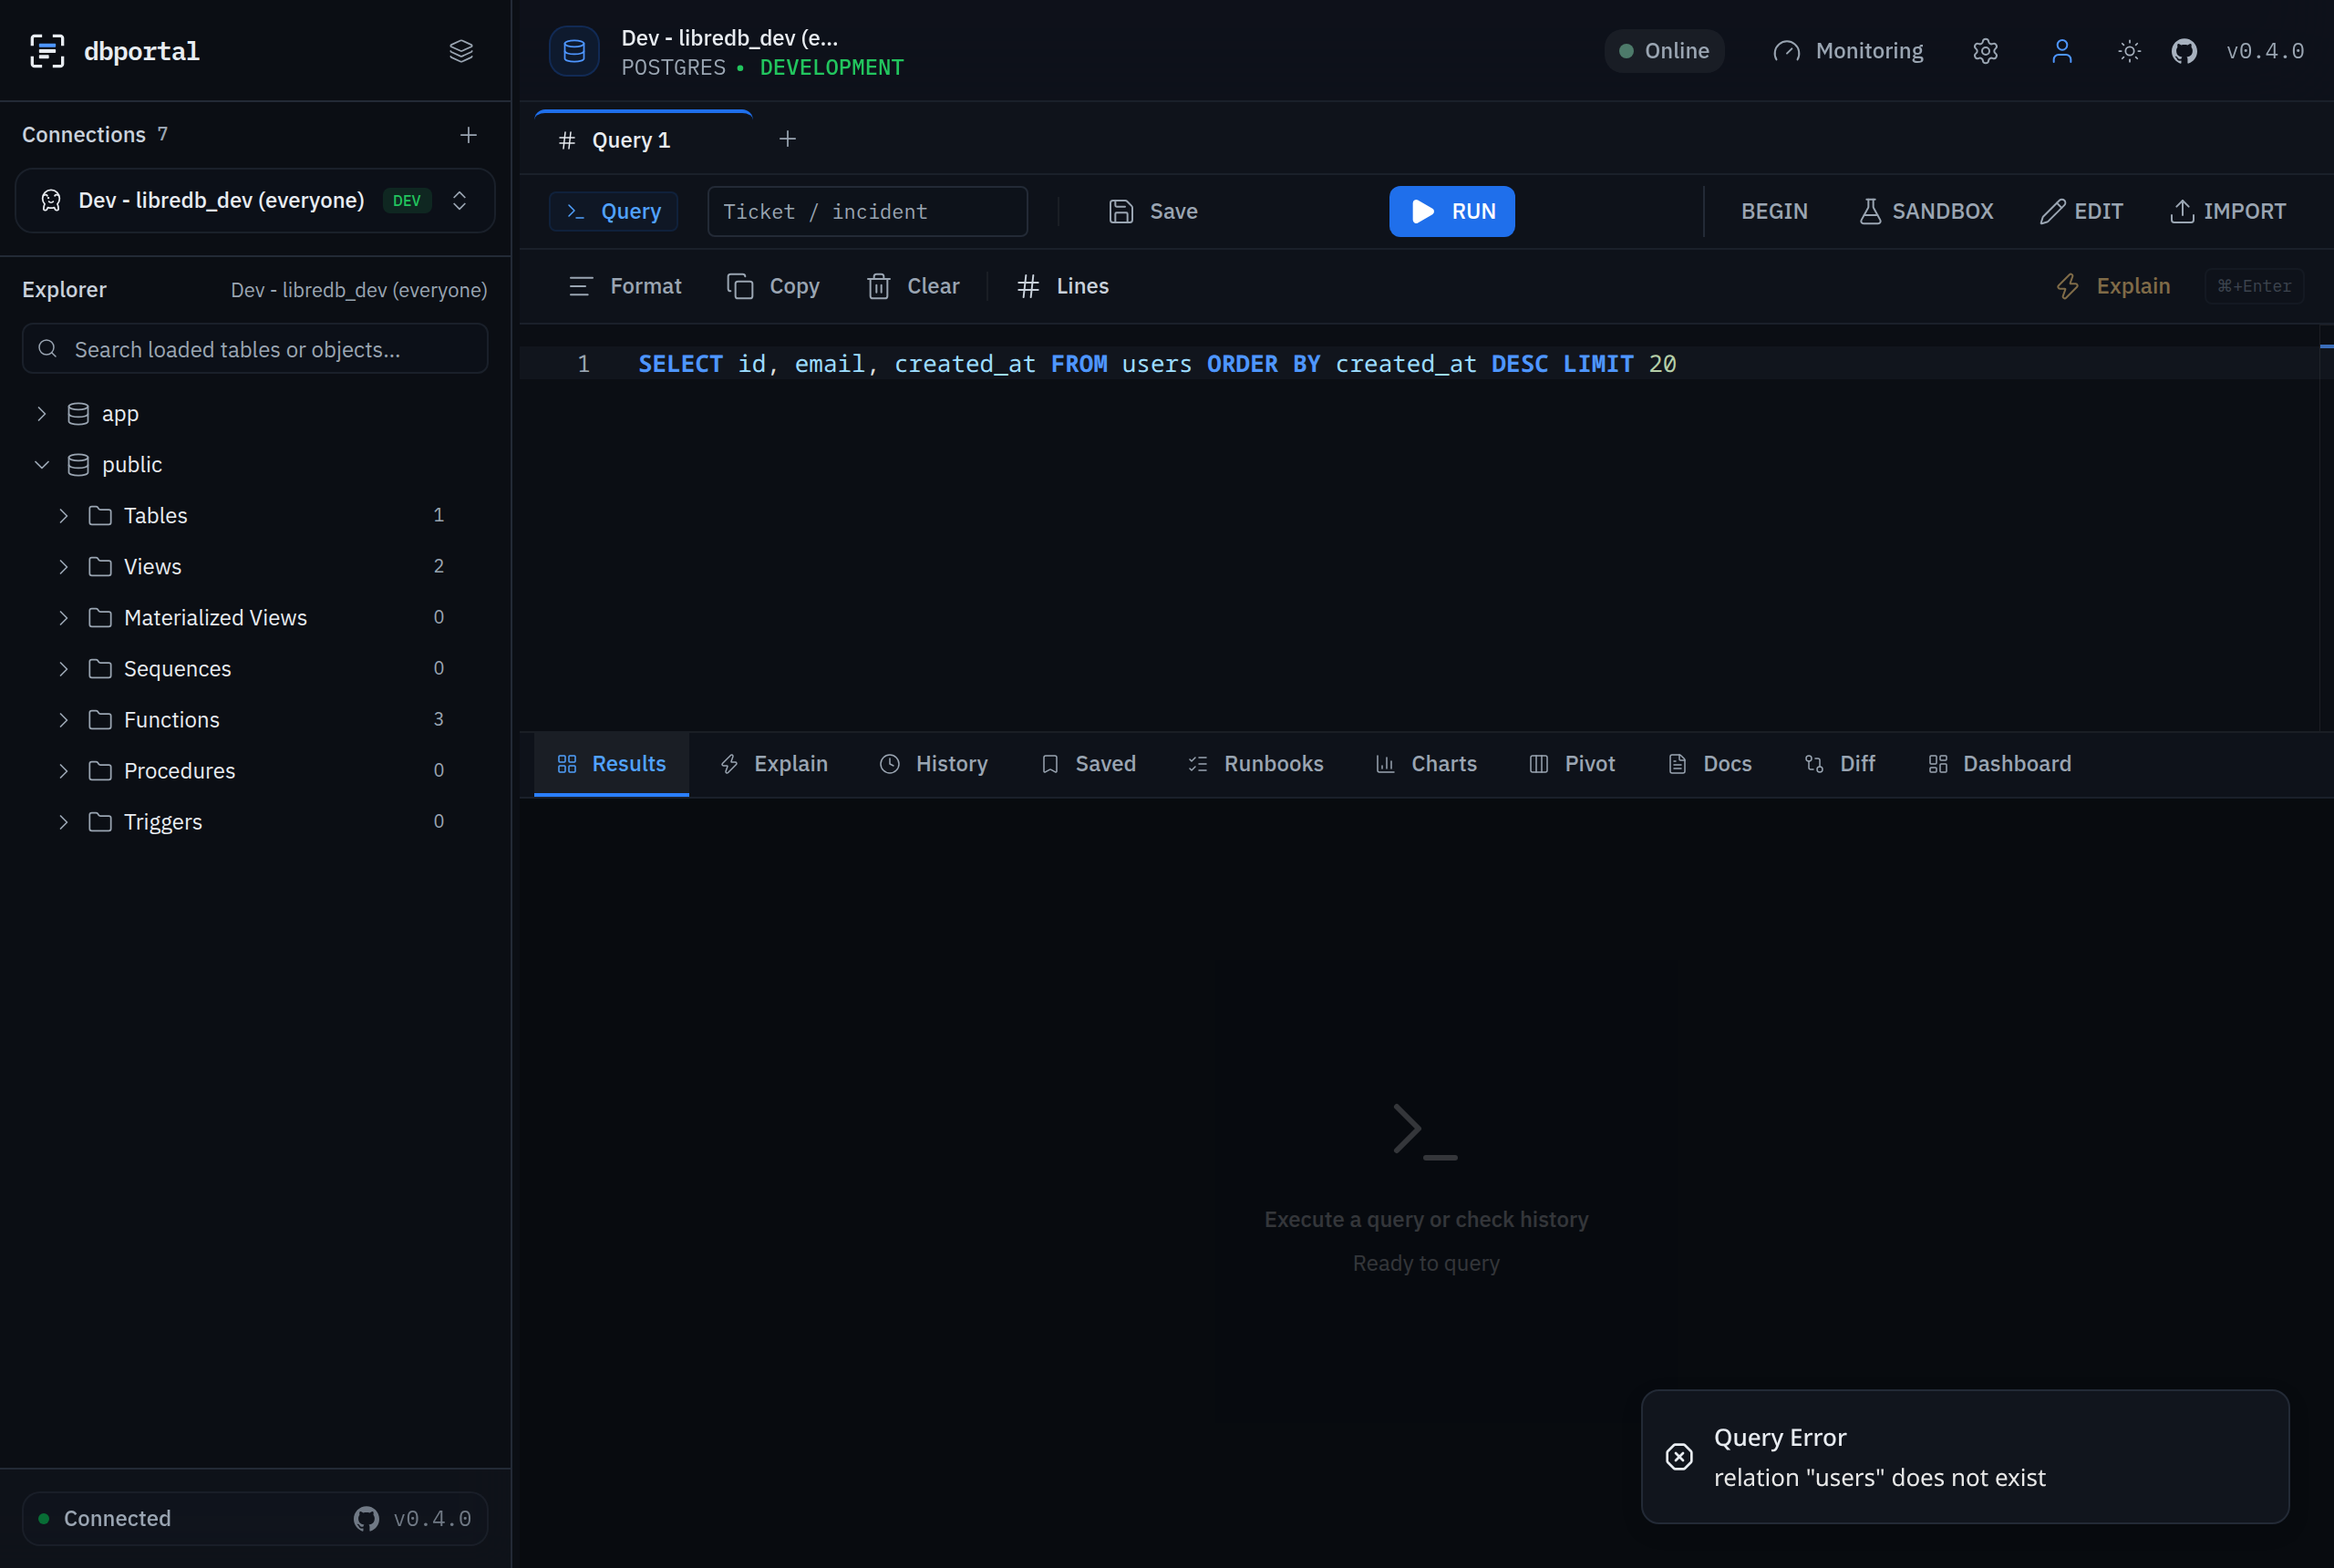Click the Search loaded tables field
The height and width of the screenshot is (1568, 2334).
[x=255, y=349]
